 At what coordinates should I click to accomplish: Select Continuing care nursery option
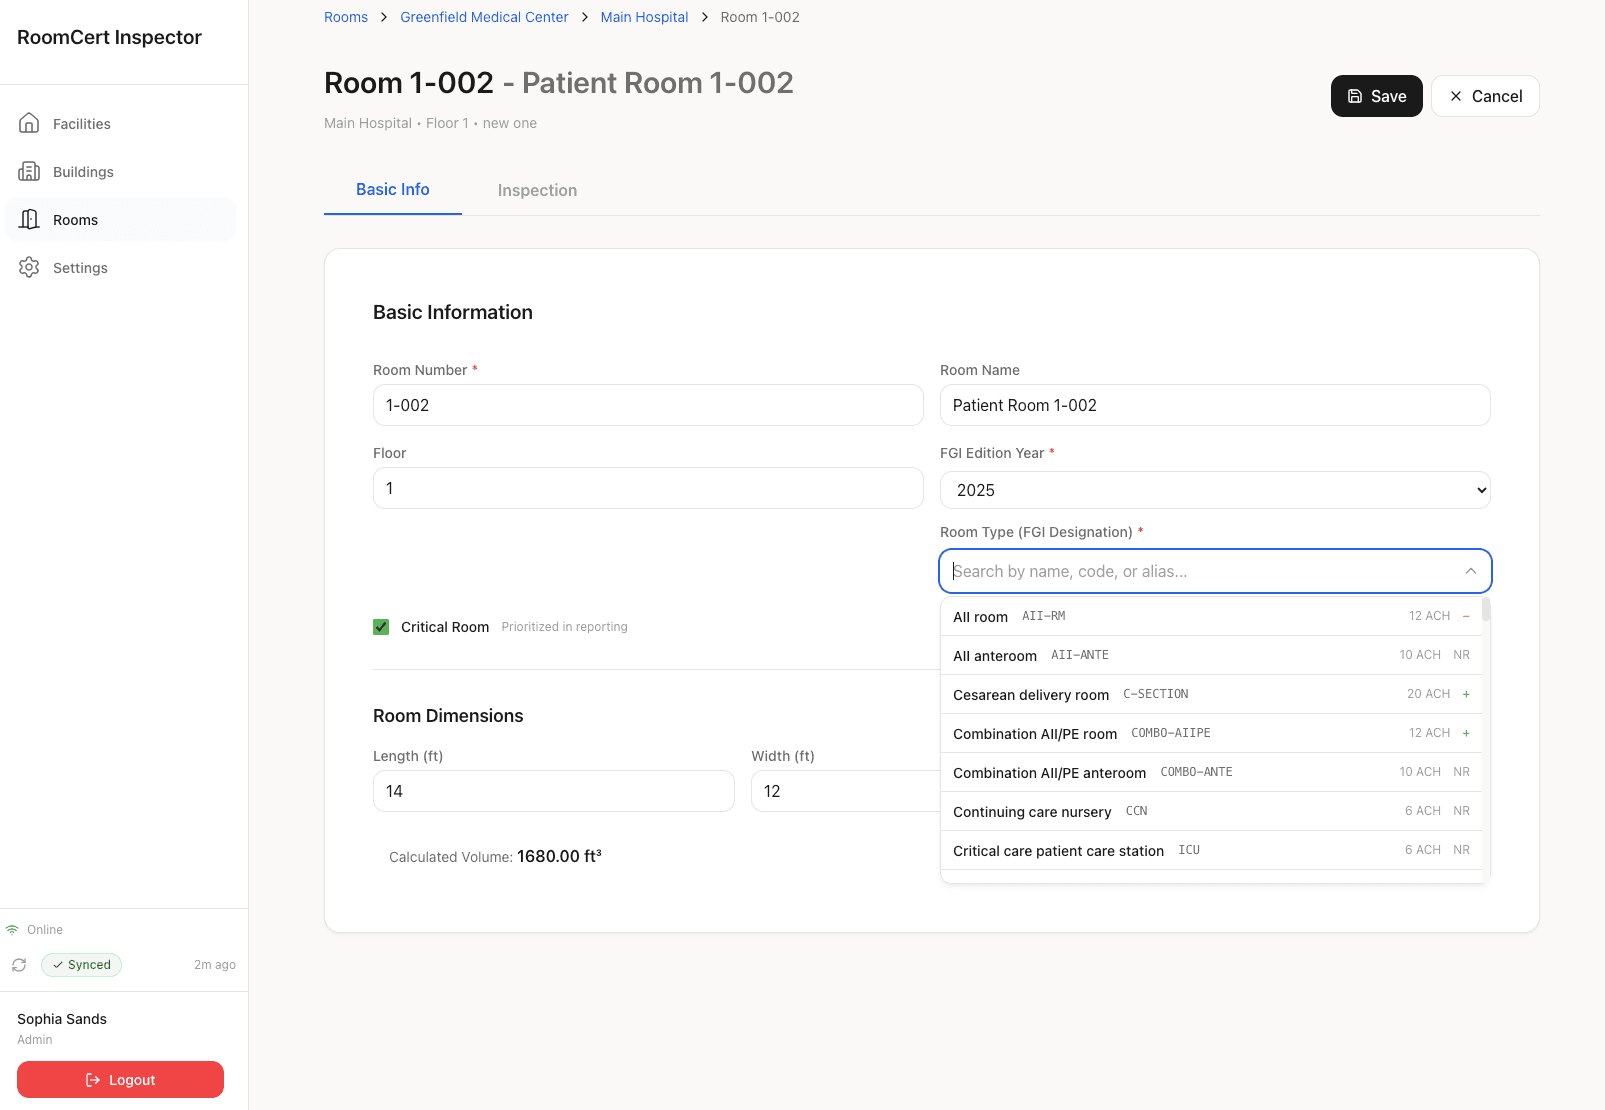(1211, 811)
